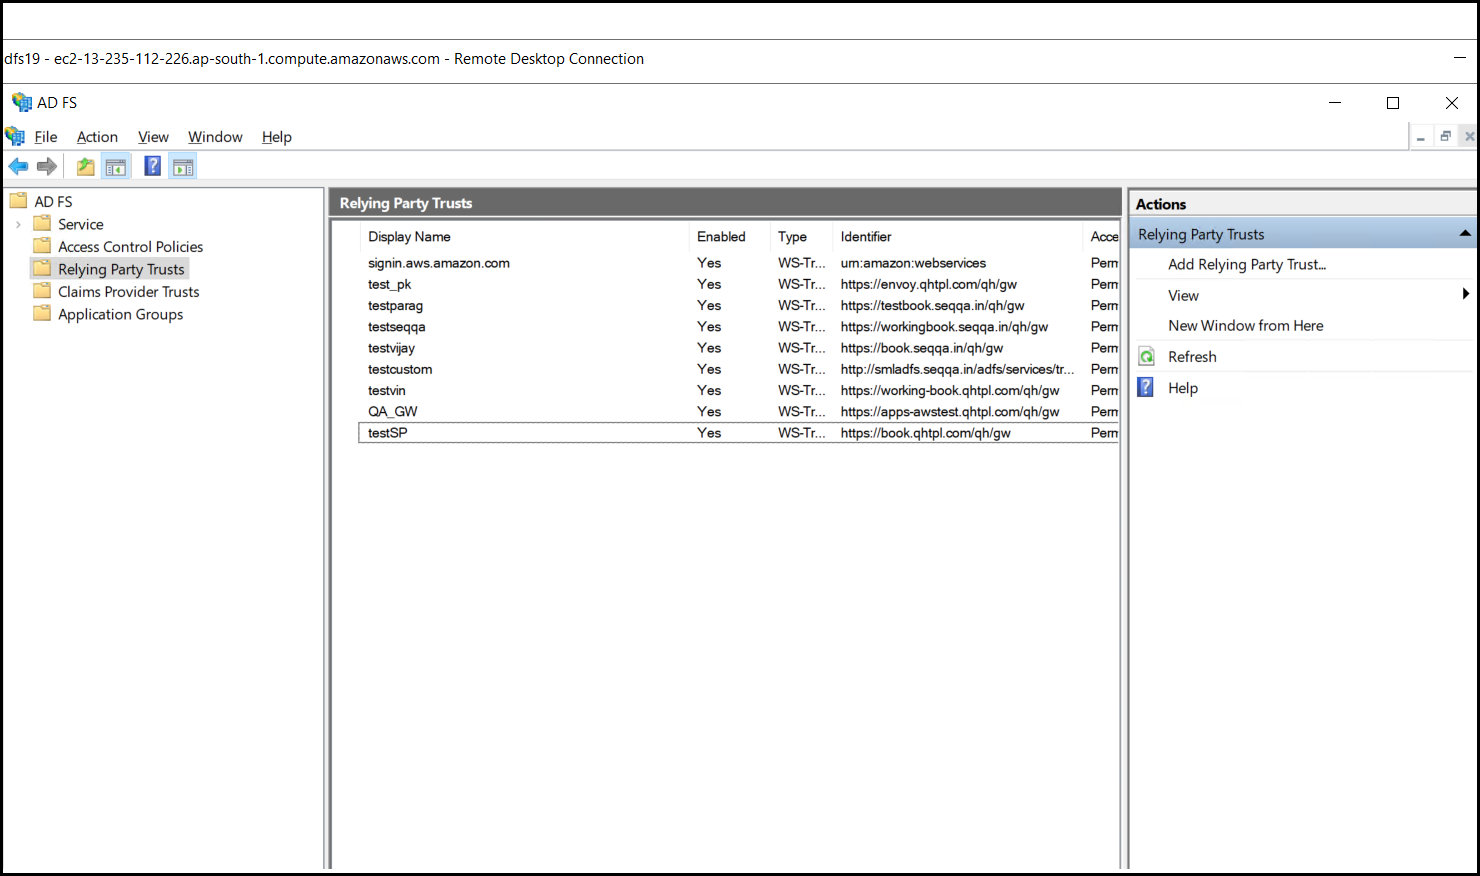Screen dimensions: 1480x876
Task: Click New Window from Here action
Action: coord(1246,326)
